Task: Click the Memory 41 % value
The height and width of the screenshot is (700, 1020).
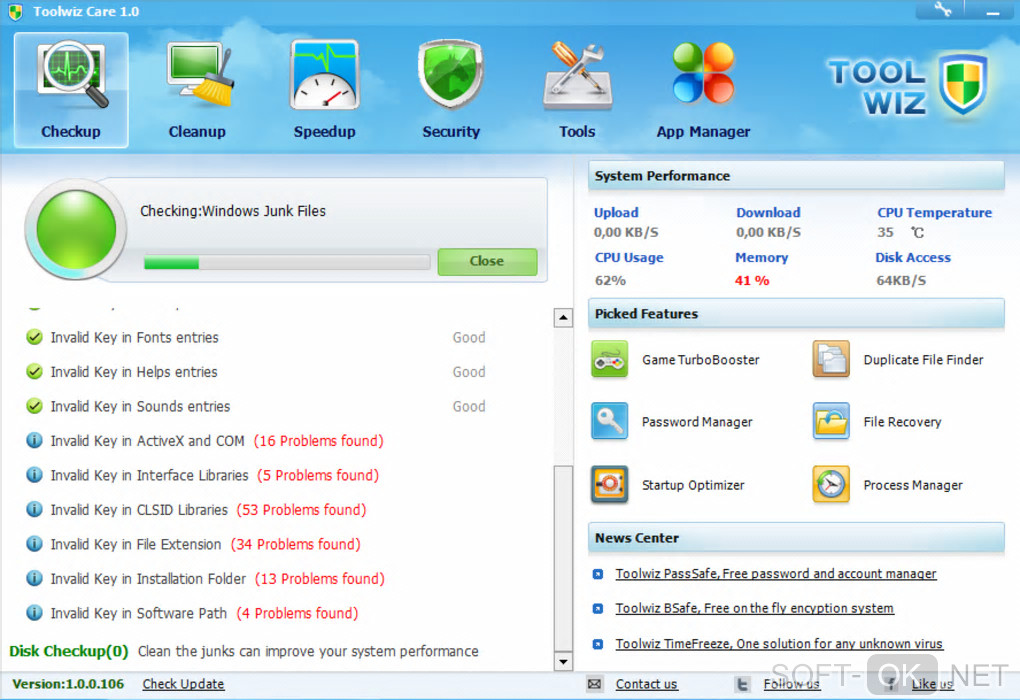Action: tap(752, 280)
